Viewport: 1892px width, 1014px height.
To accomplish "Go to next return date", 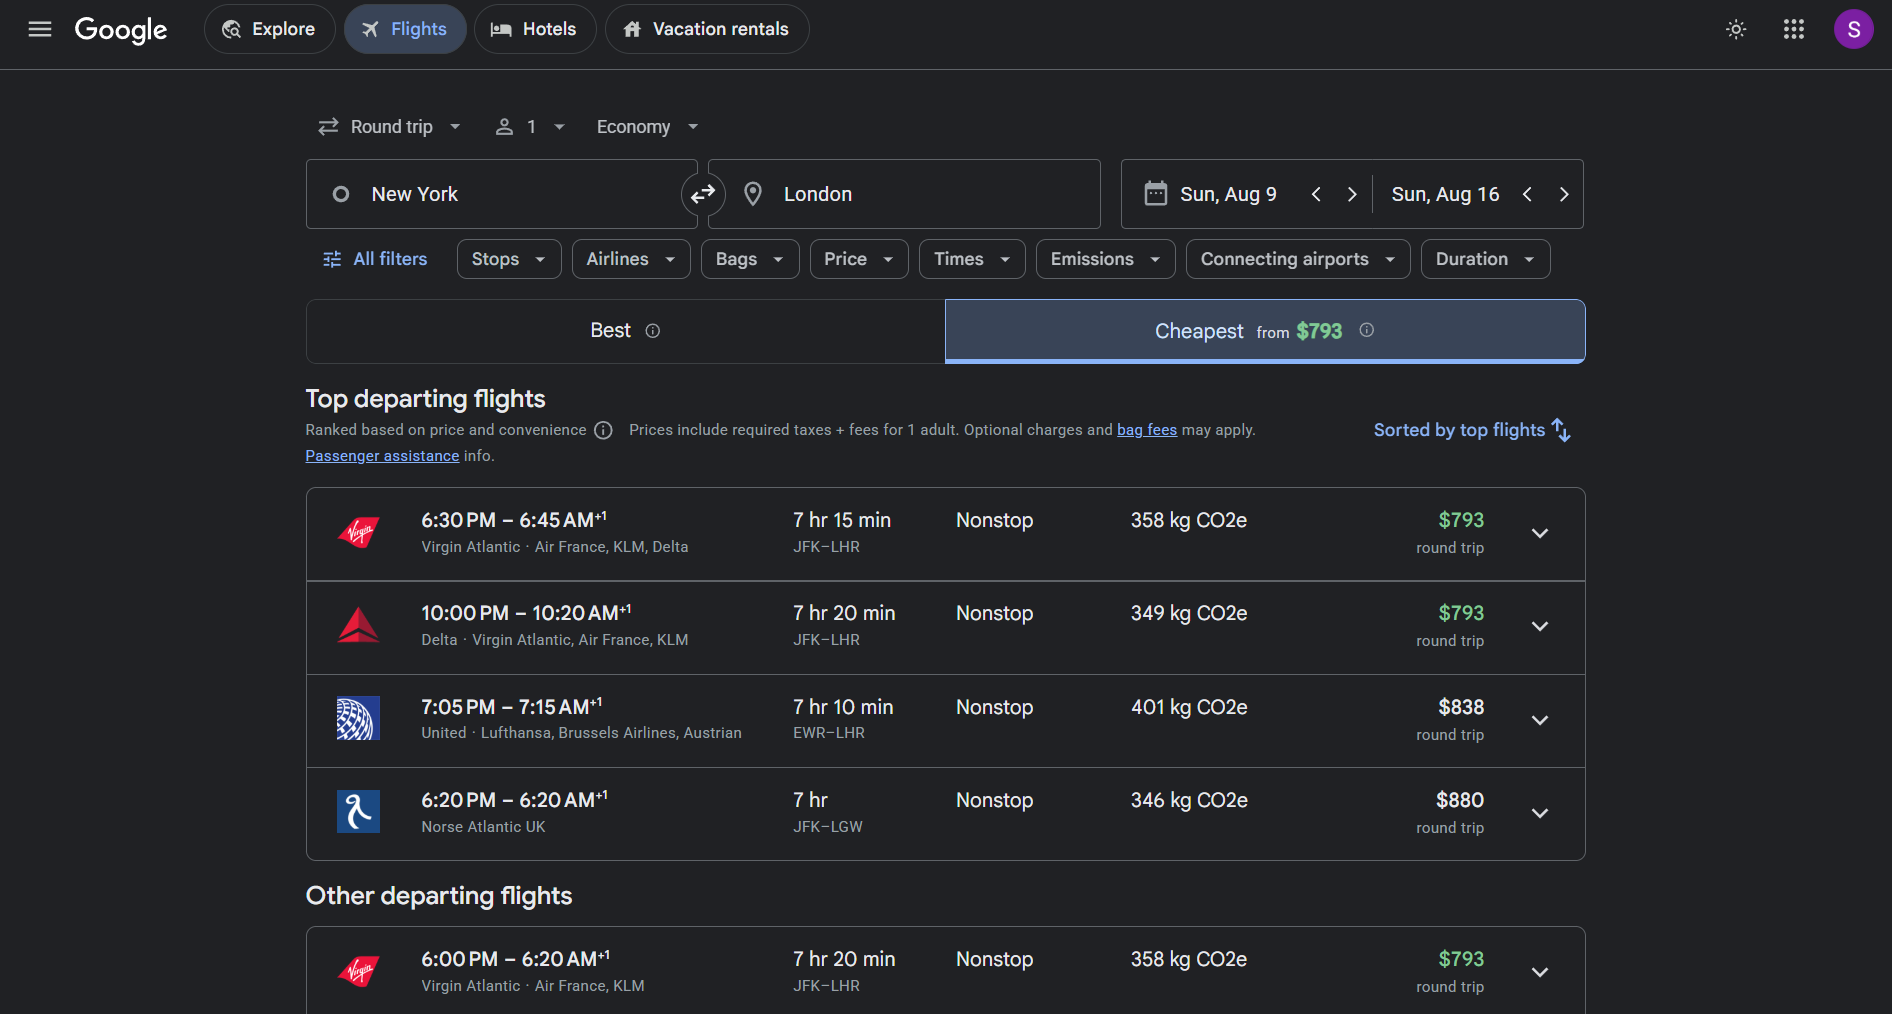I will click(1564, 194).
